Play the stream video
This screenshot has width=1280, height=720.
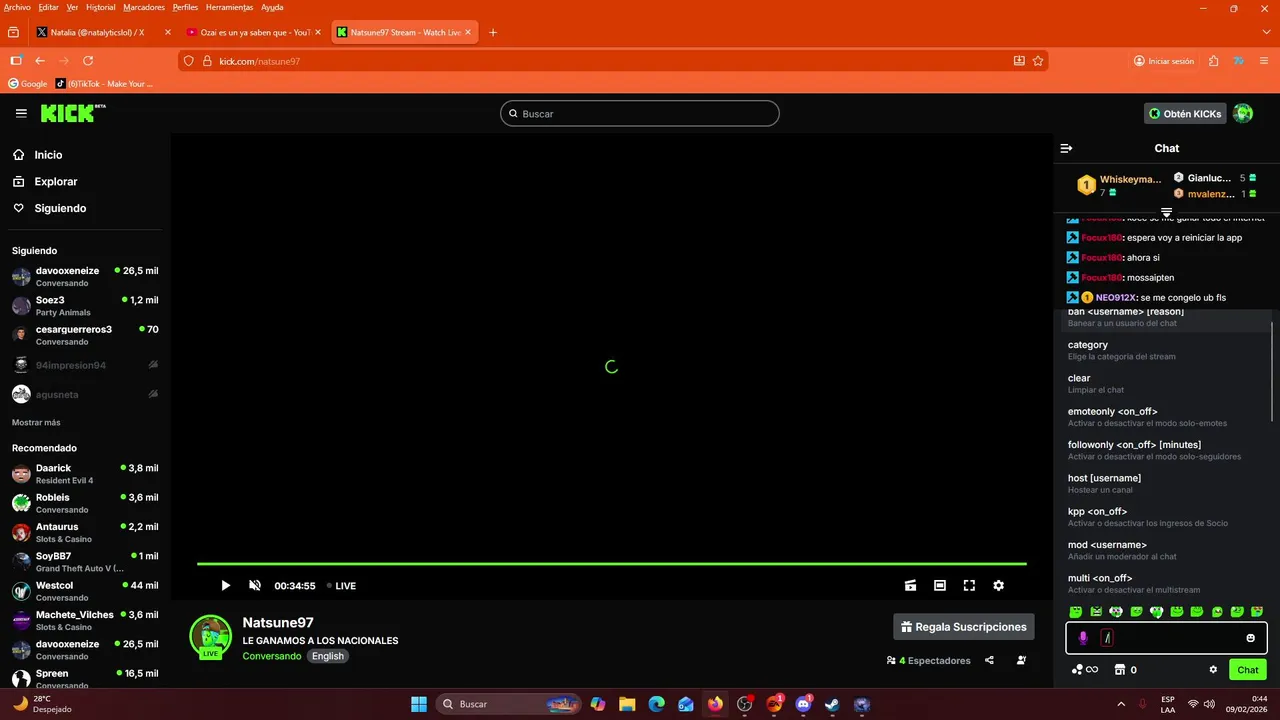[225, 586]
